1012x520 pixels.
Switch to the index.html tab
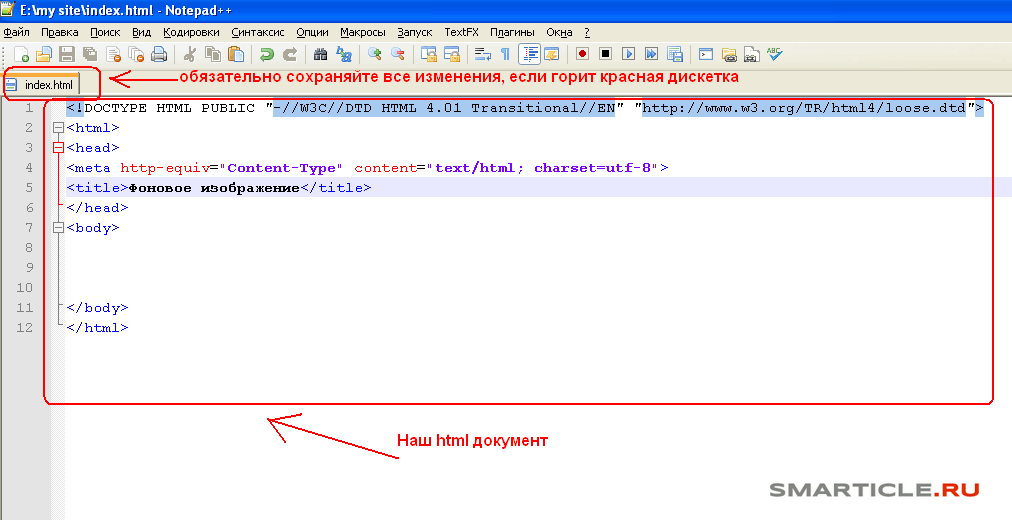(48, 86)
